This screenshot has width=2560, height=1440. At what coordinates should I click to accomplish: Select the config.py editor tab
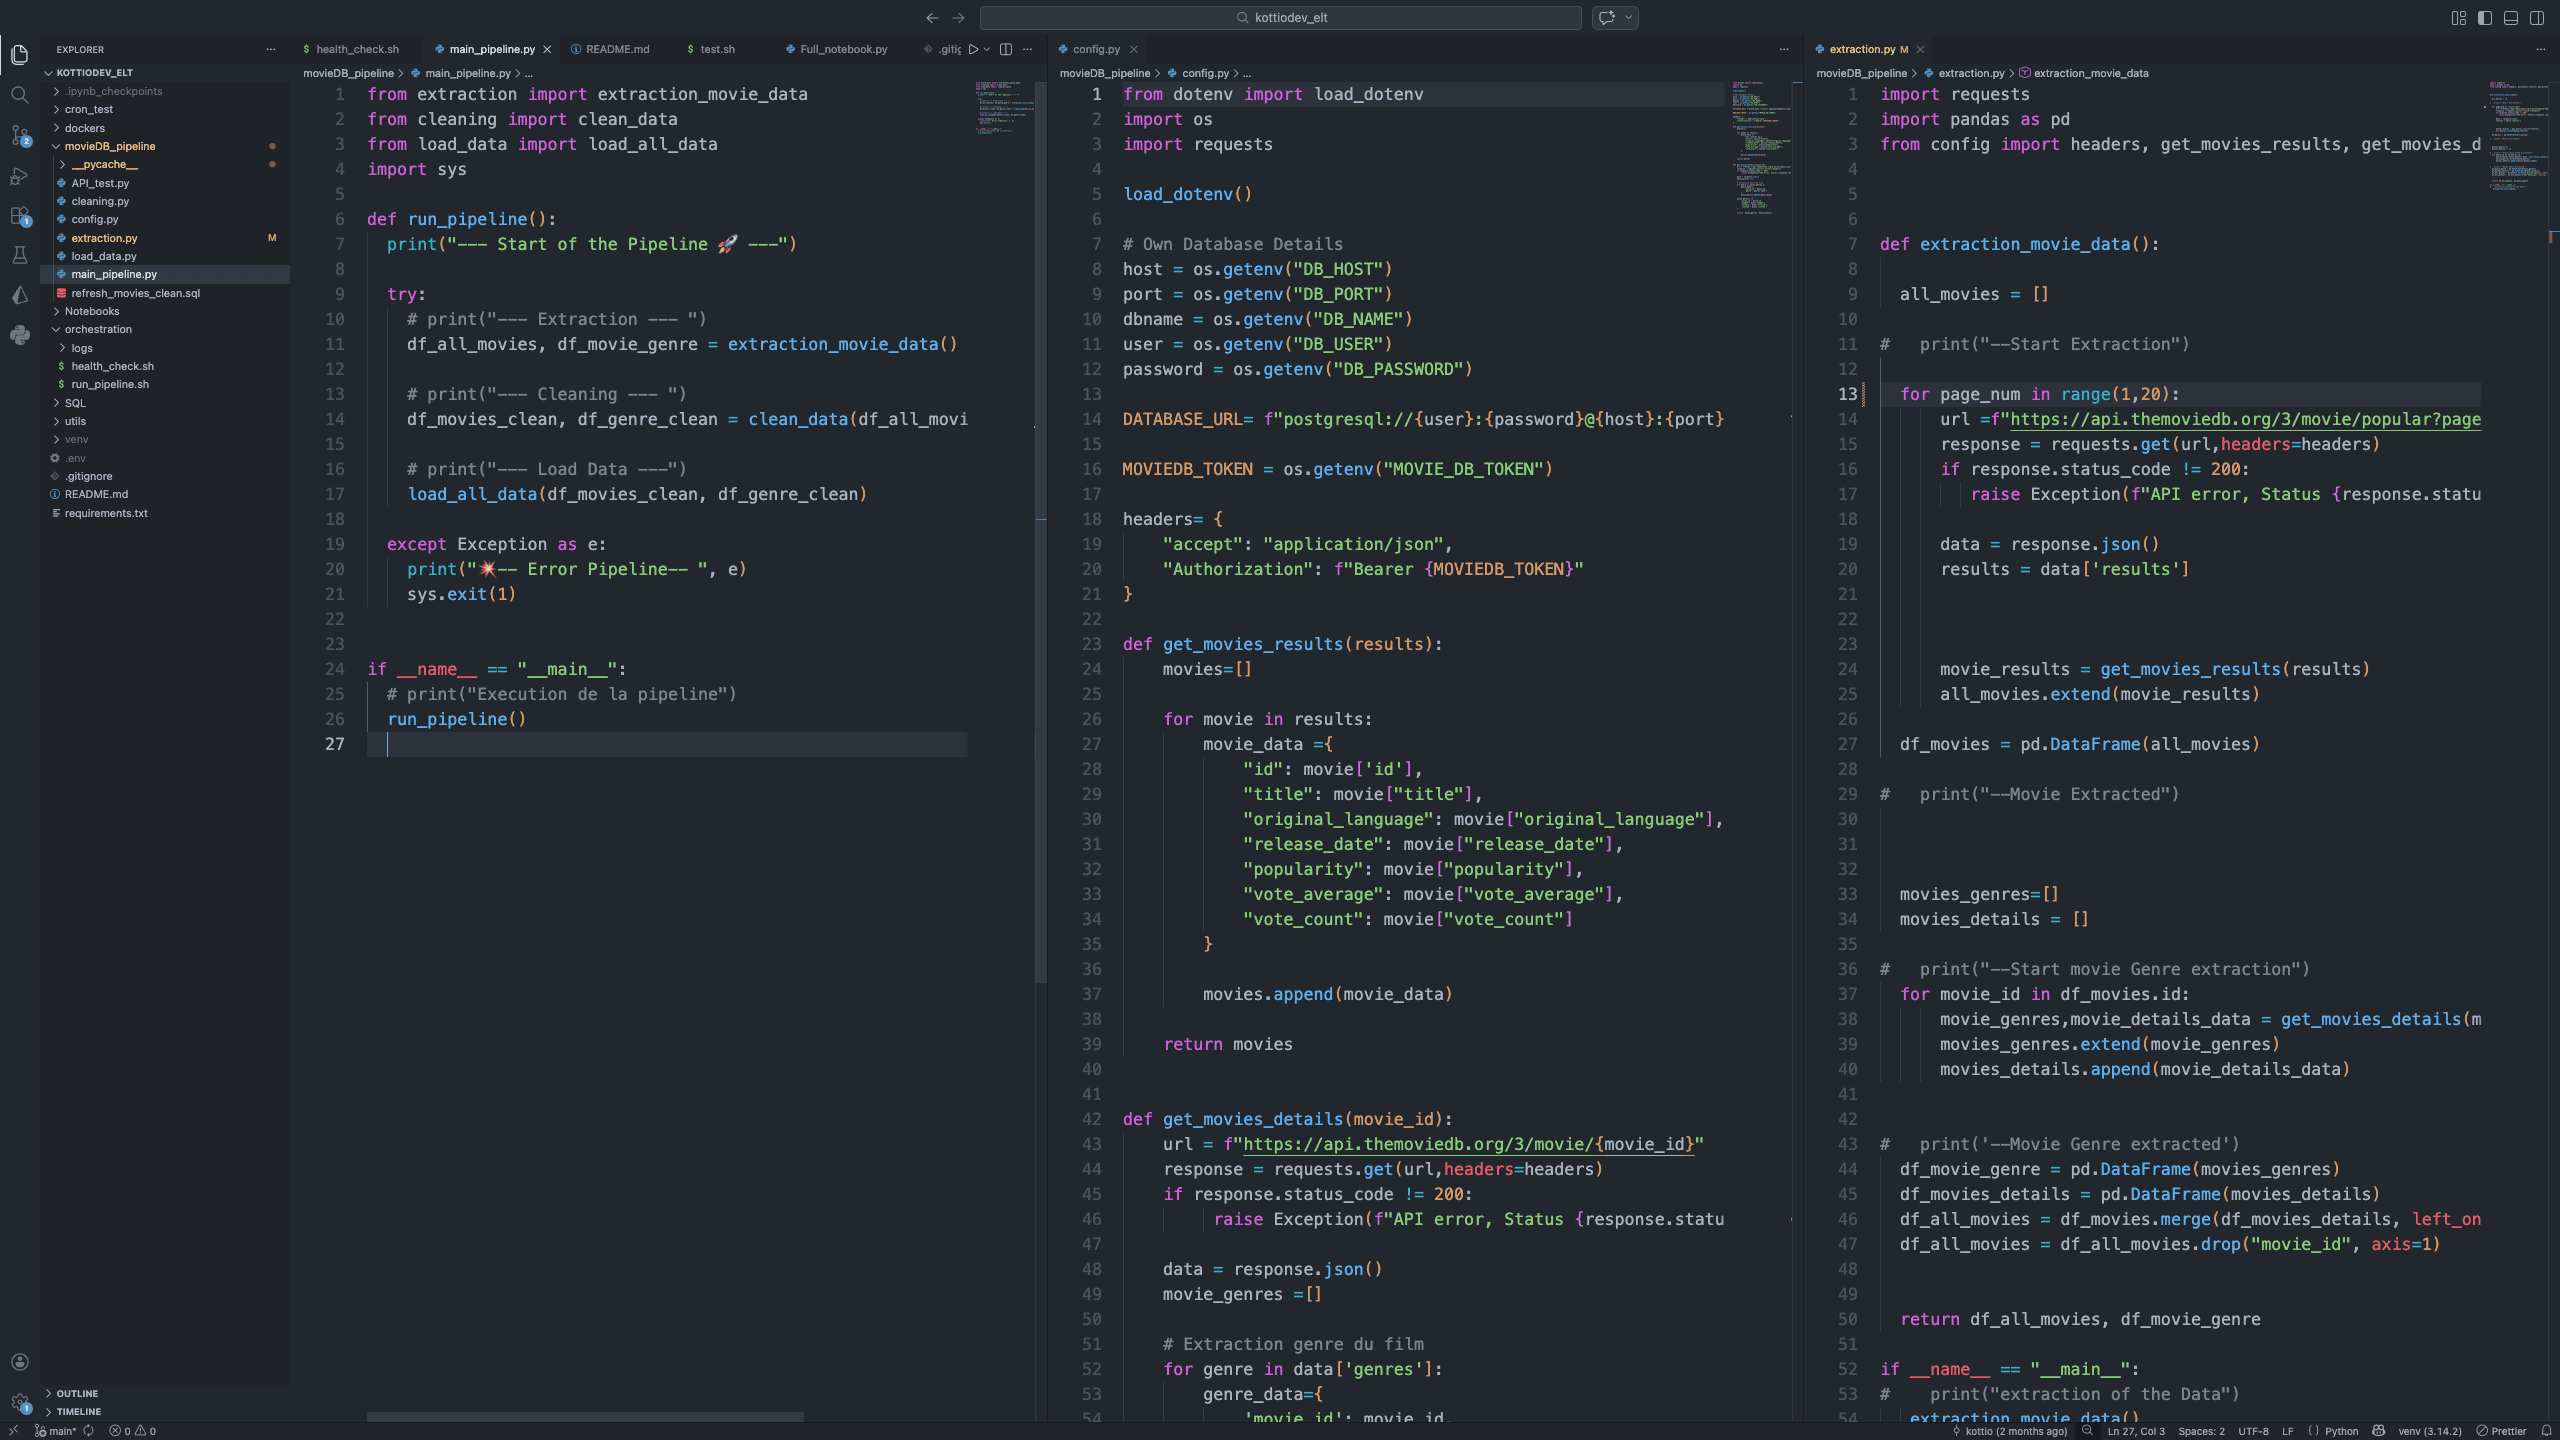(1096, 49)
